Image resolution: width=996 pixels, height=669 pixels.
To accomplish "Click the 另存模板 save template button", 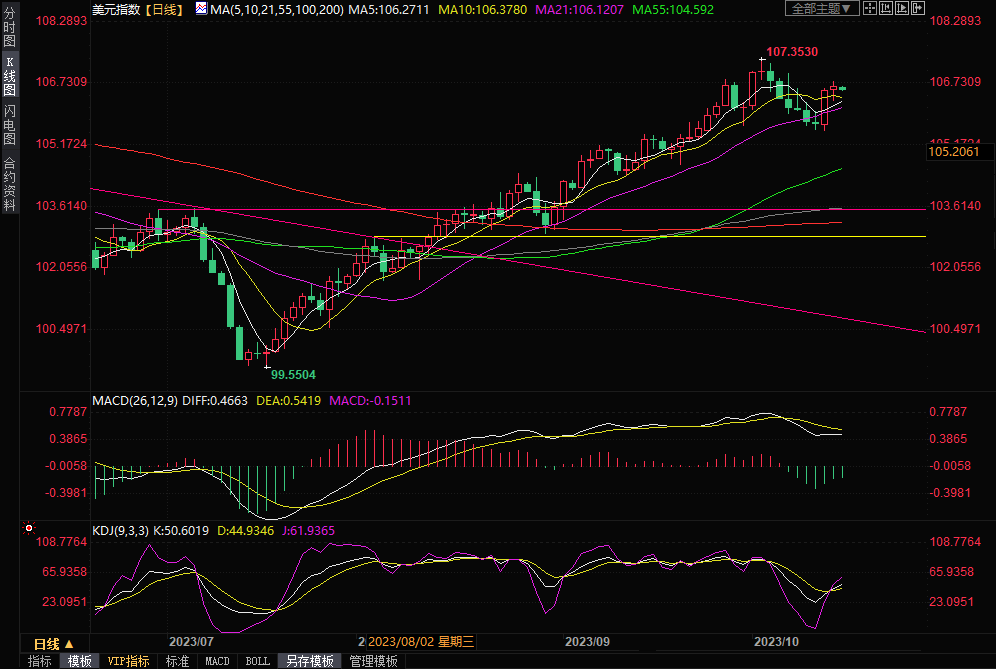I will coord(309,661).
